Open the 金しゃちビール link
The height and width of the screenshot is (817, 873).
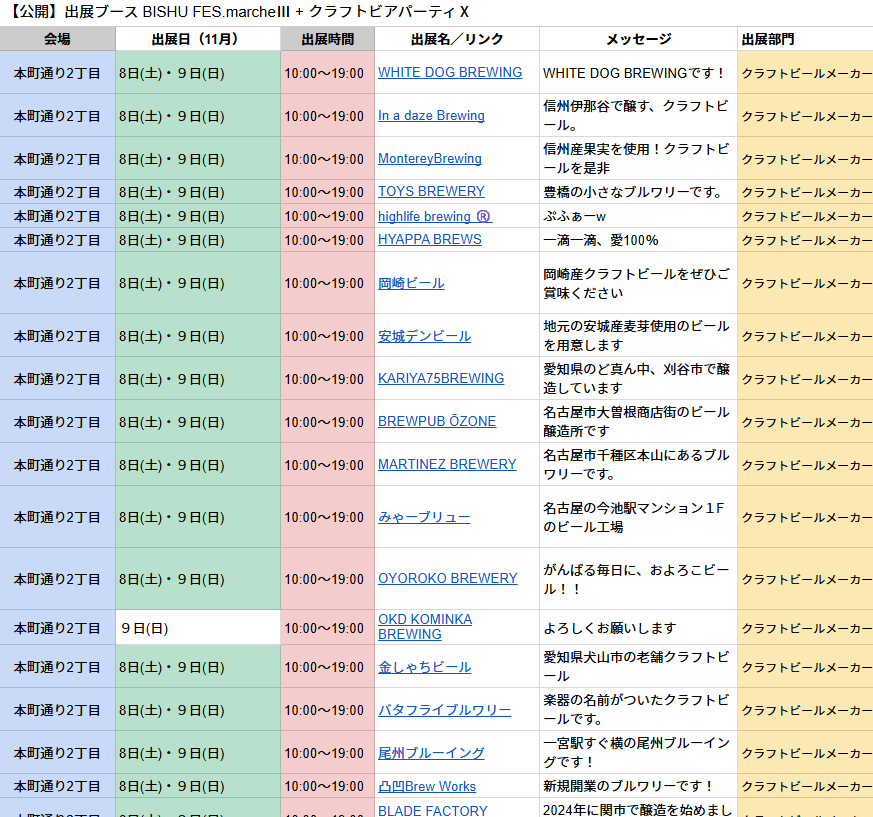(x=424, y=667)
